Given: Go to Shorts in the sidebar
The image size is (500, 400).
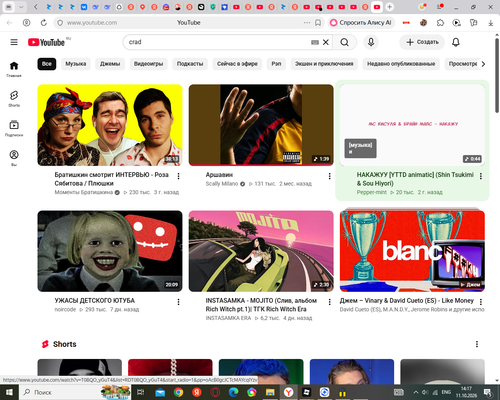Looking at the screenshot, I should [14, 99].
